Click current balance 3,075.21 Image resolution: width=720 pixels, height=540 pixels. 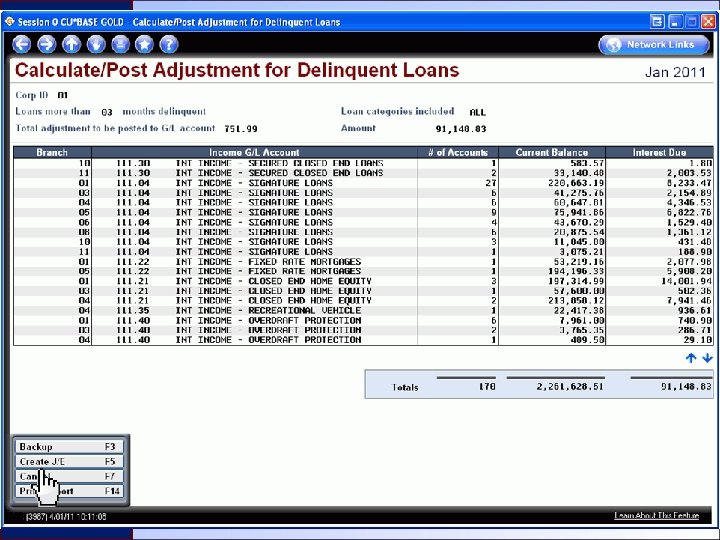[581, 252]
